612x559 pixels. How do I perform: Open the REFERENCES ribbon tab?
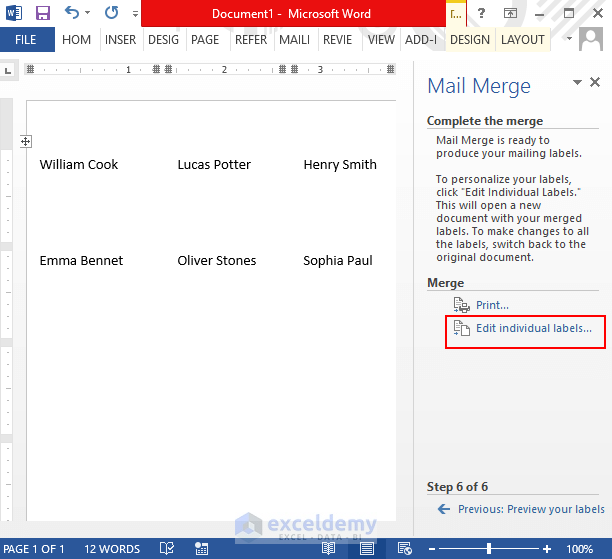[x=251, y=39]
